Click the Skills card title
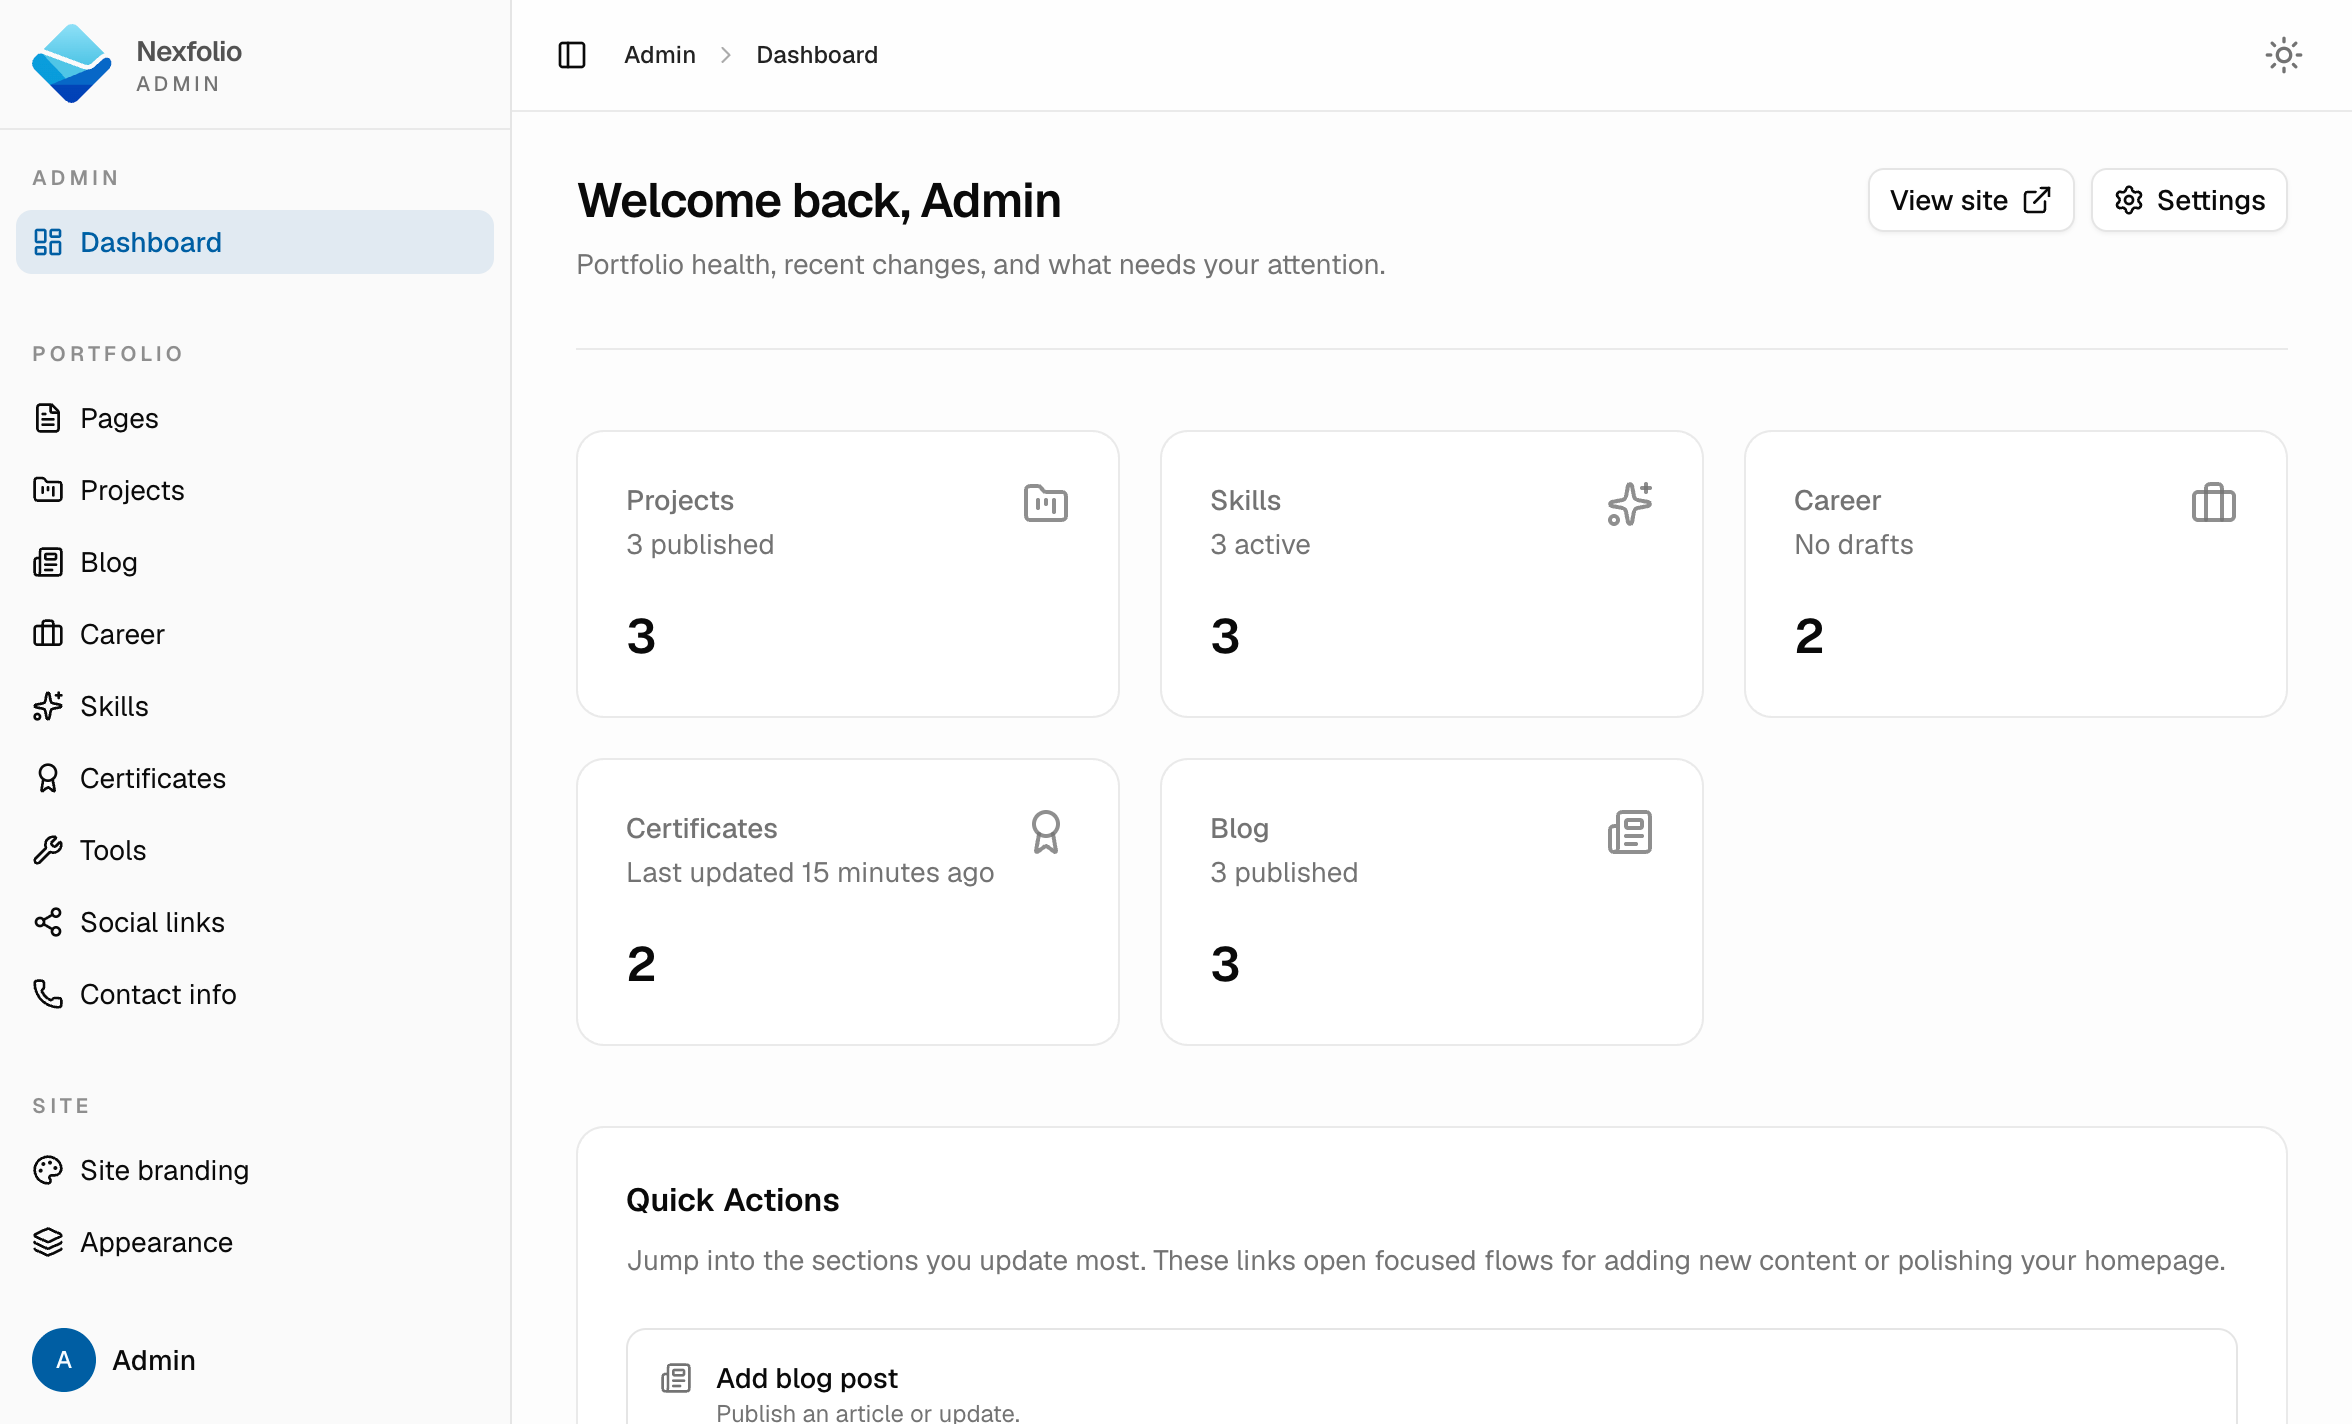Screen dimensions: 2352x1424 click(1245, 500)
